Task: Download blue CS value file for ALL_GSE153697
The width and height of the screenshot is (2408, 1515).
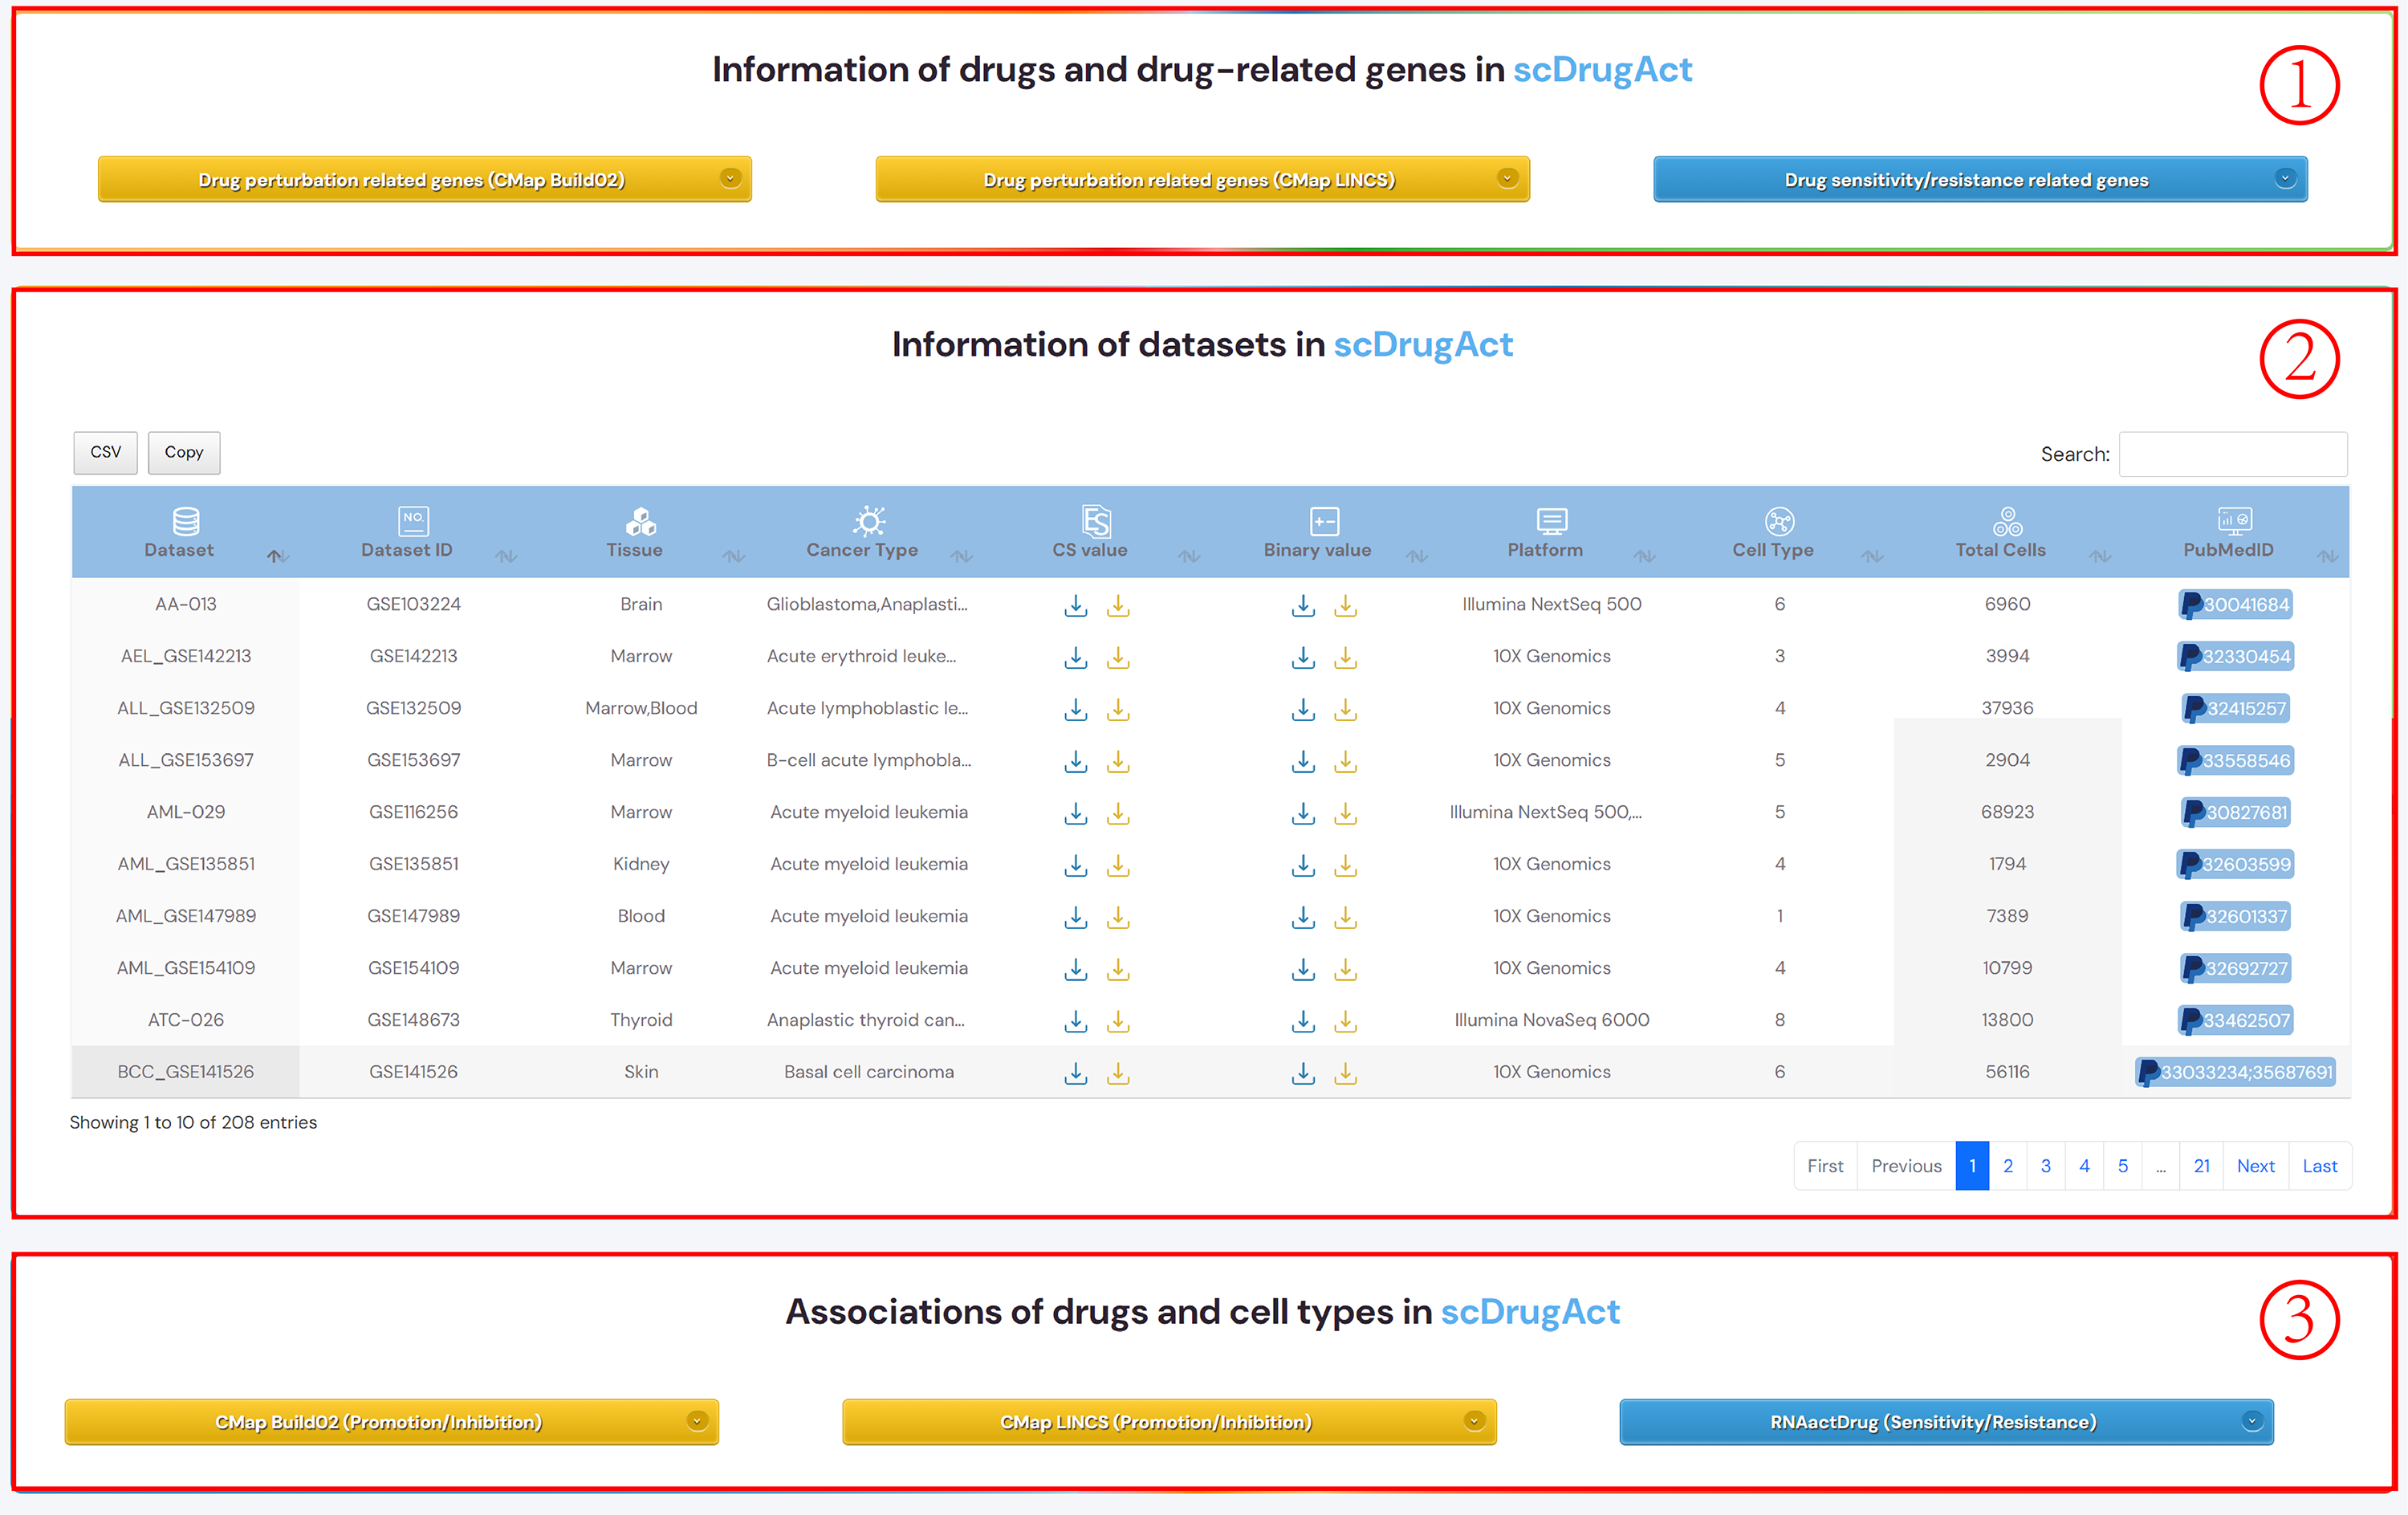Action: click(x=1075, y=761)
